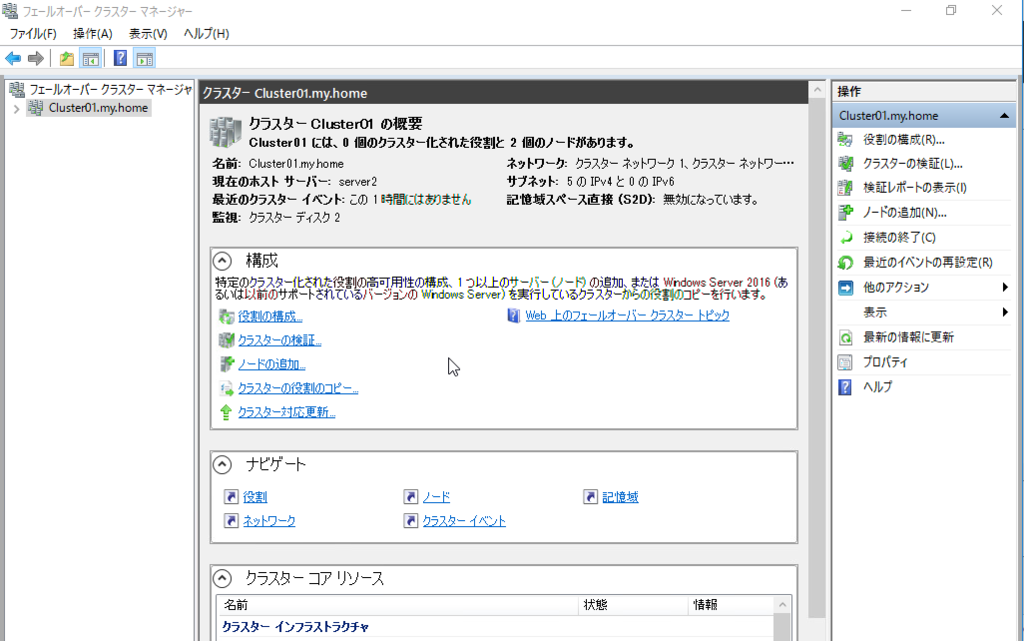
Task: Click the 役割の構成 icon in actions pane
Action: point(845,140)
